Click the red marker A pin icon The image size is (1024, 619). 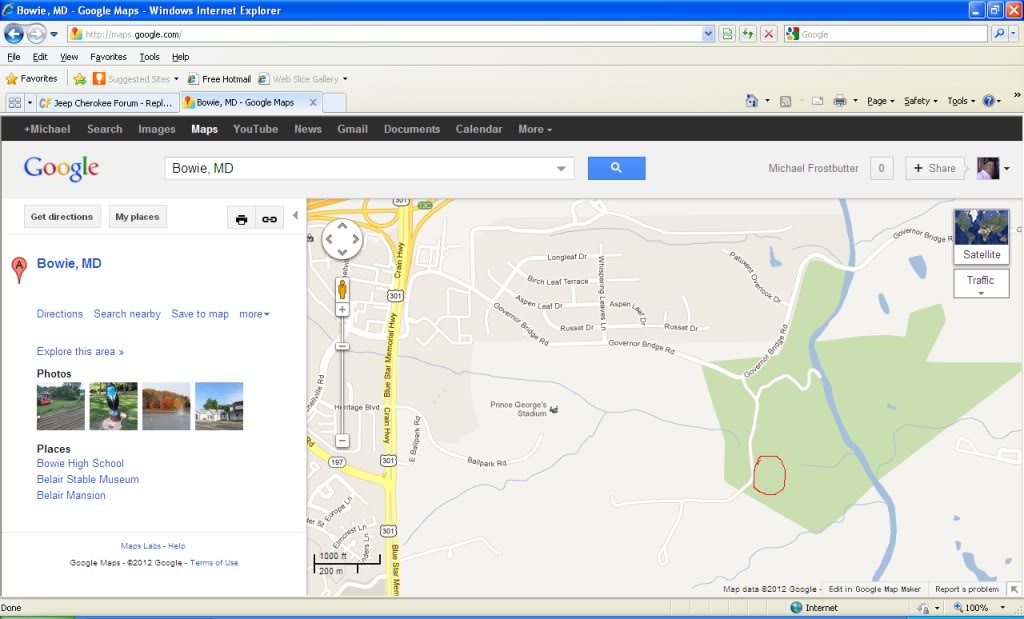tap(19, 270)
